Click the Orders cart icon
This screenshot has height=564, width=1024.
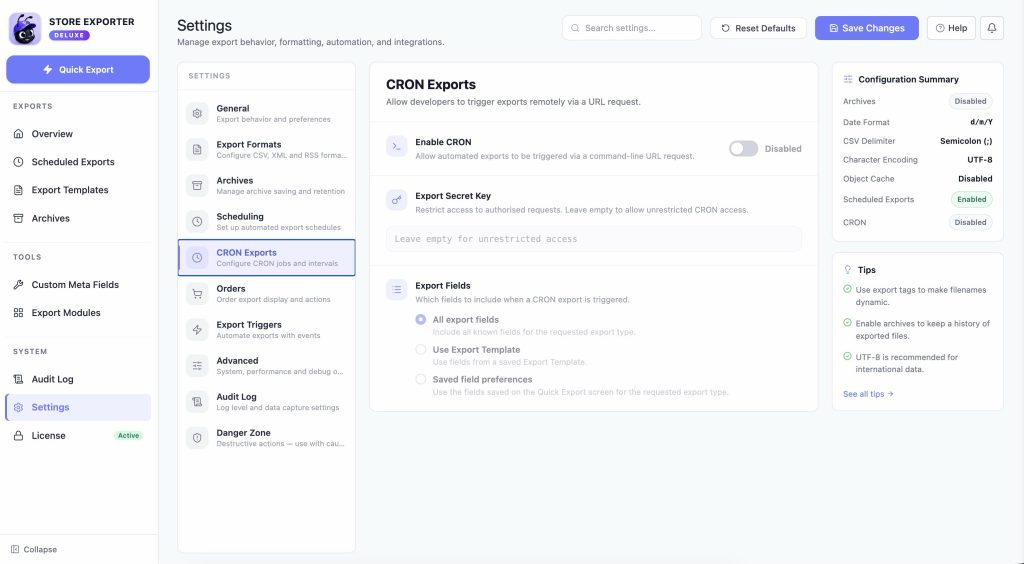click(x=197, y=294)
